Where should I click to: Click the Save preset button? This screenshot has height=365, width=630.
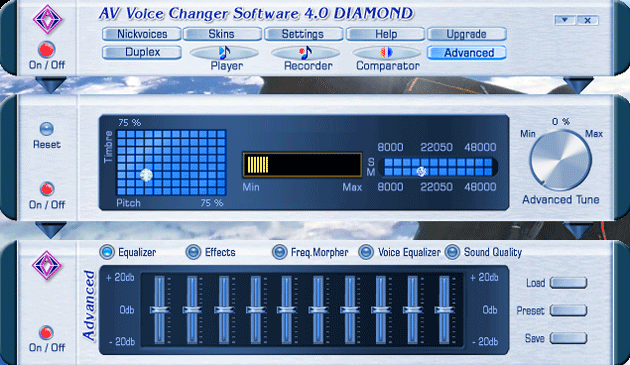tap(569, 338)
